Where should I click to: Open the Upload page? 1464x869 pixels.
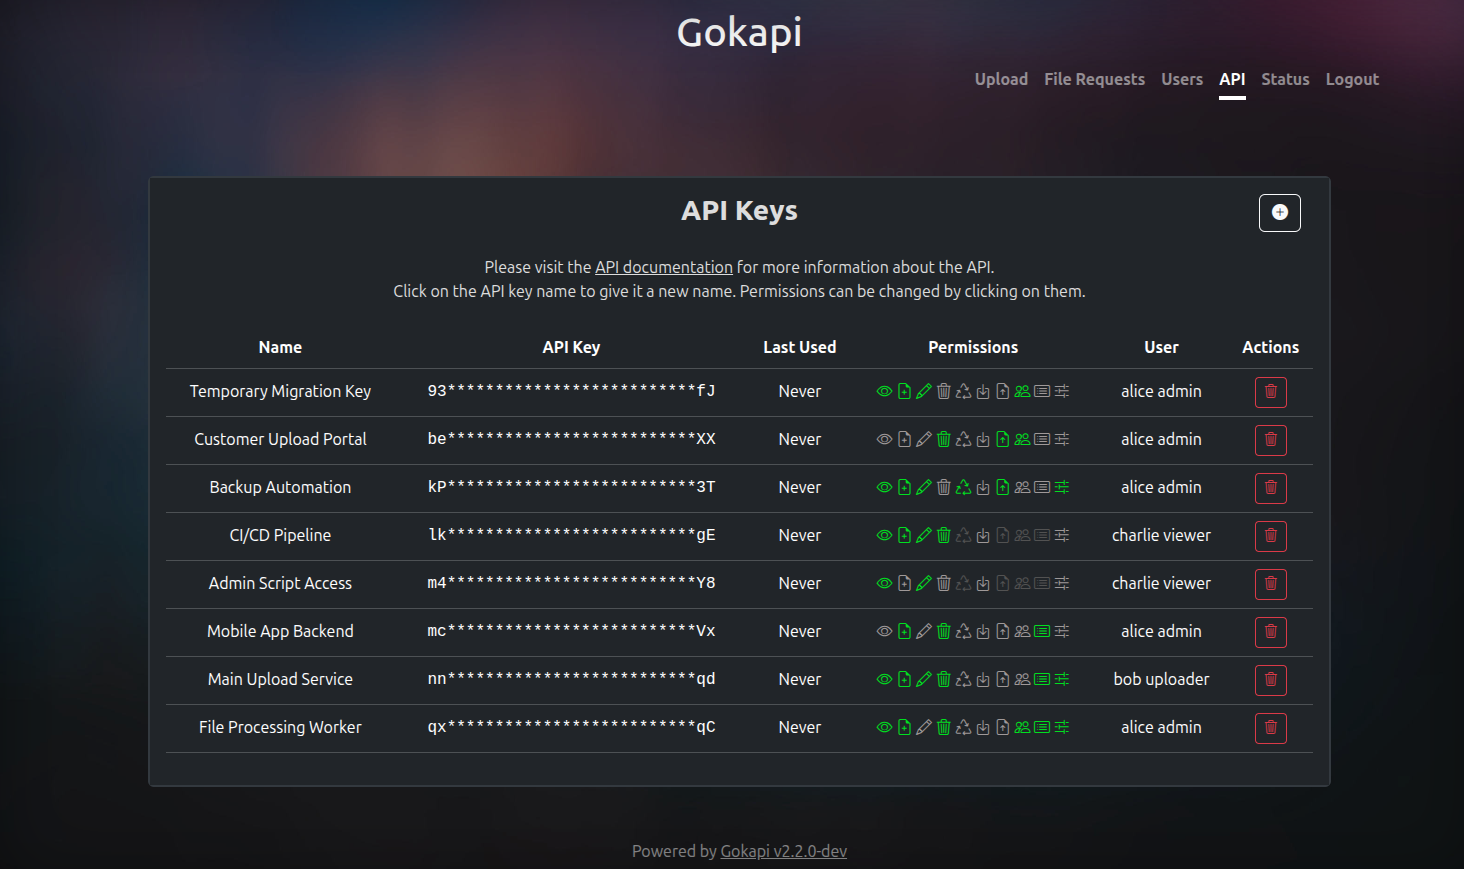point(1001,79)
